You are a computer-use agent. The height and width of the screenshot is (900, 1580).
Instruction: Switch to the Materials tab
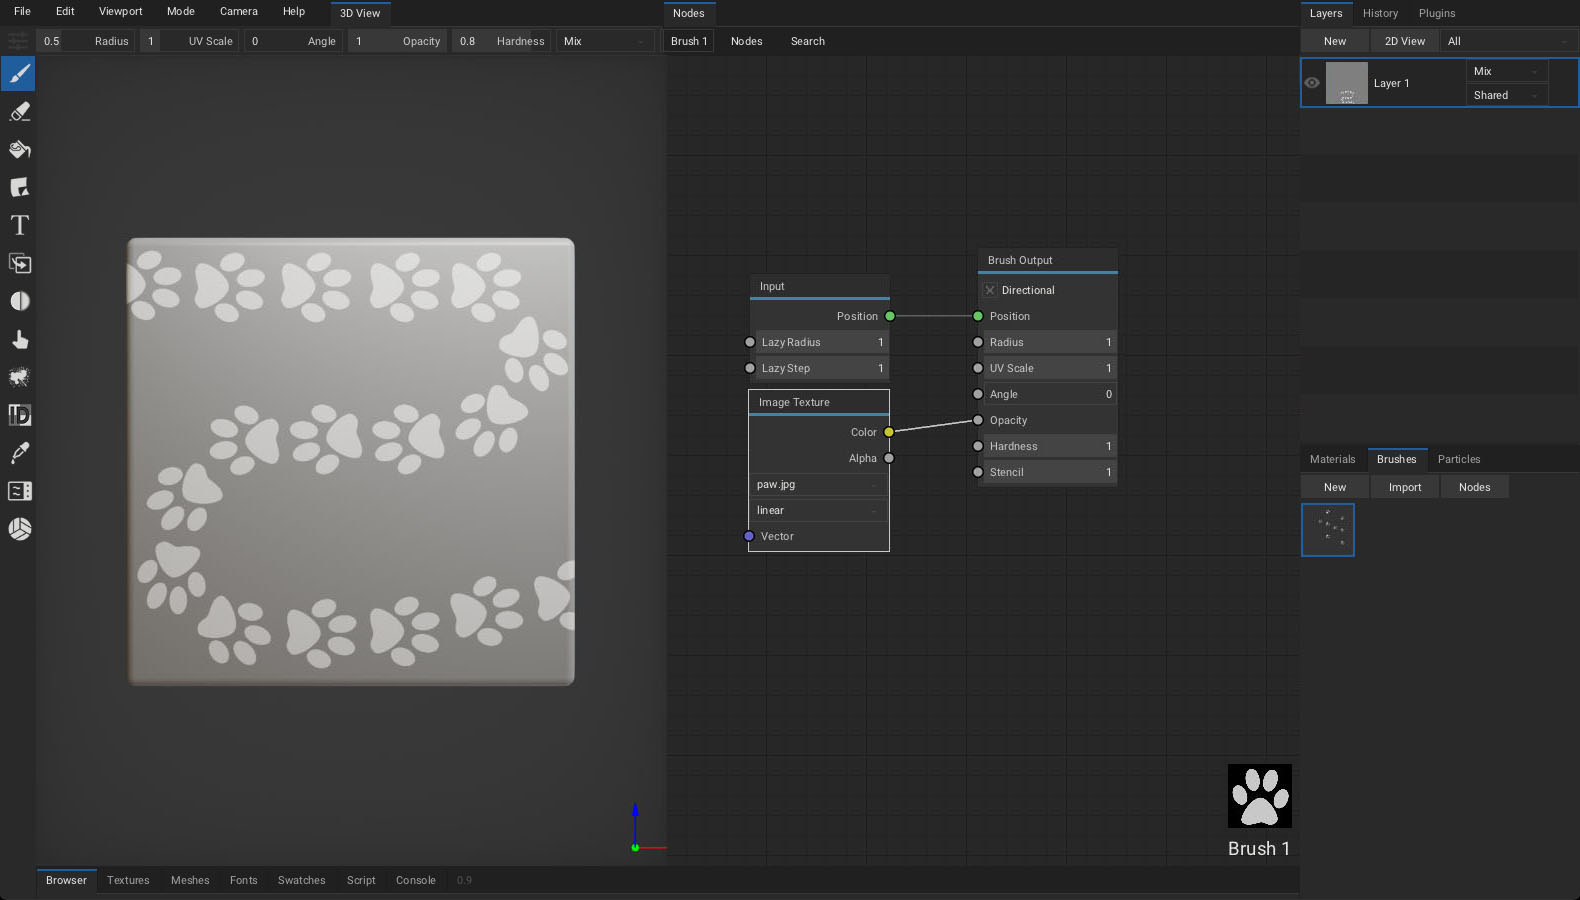tap(1332, 460)
